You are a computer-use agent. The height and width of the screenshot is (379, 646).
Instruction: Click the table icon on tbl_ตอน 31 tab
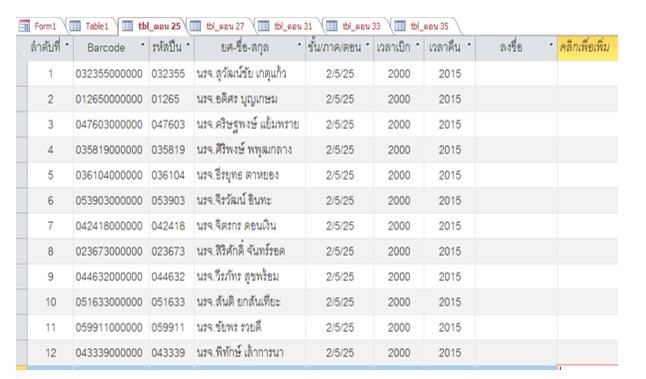point(264,26)
